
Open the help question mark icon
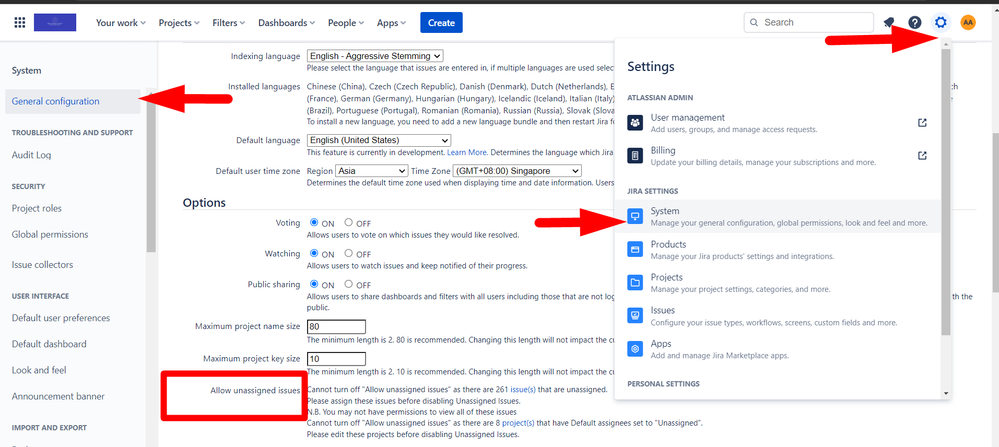[915, 22]
